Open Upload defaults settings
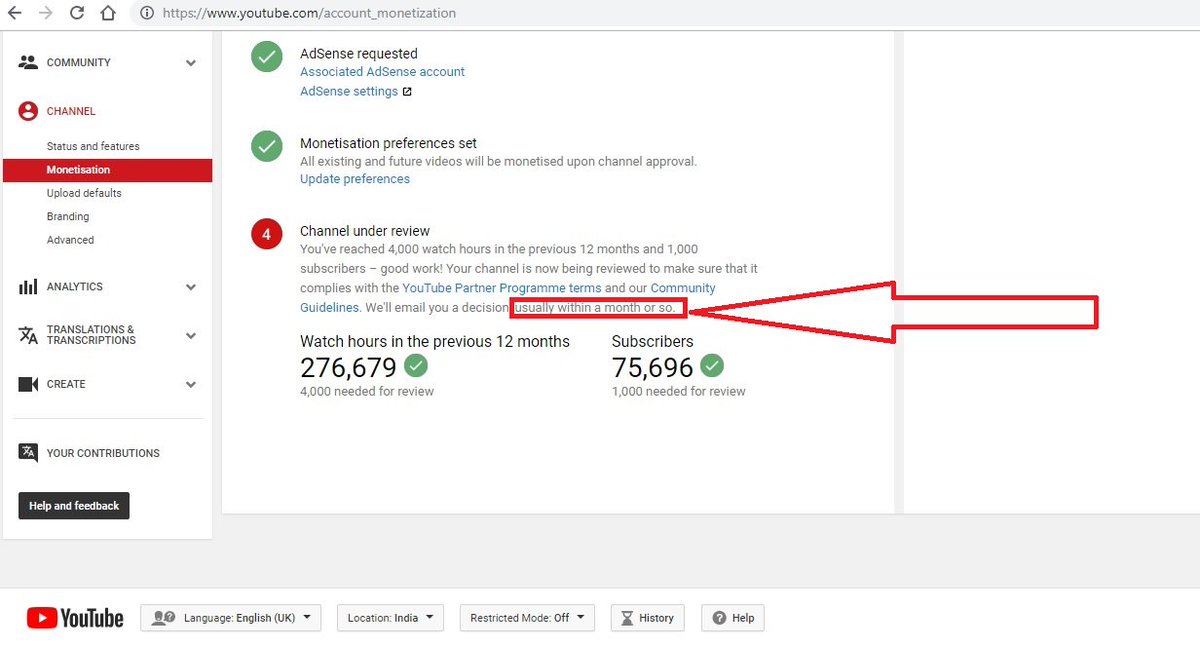 84,193
